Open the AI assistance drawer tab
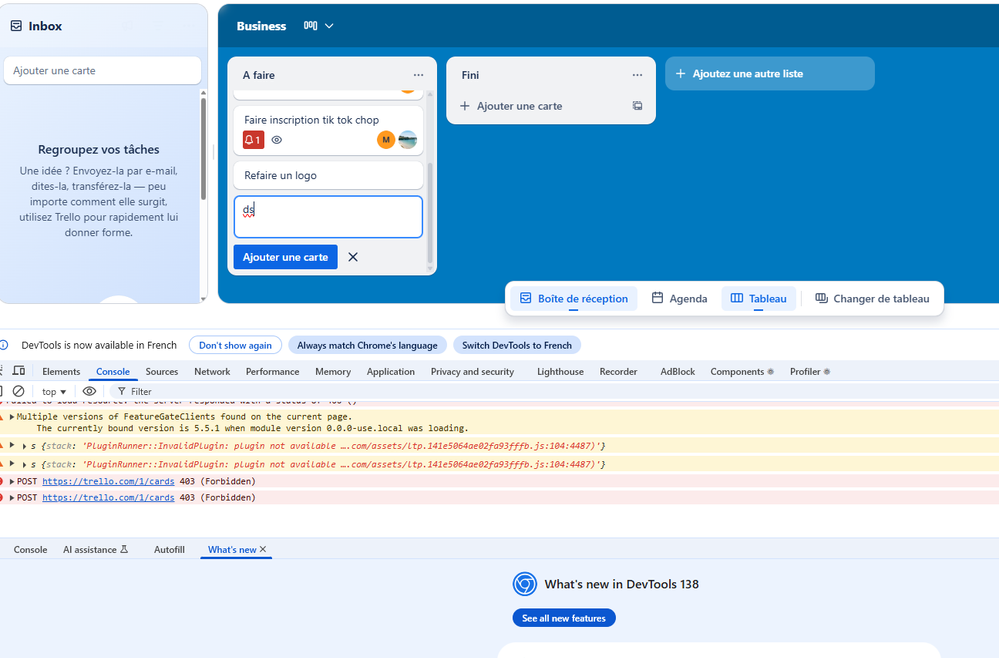Viewport: 999px width, 658px height. (96, 550)
